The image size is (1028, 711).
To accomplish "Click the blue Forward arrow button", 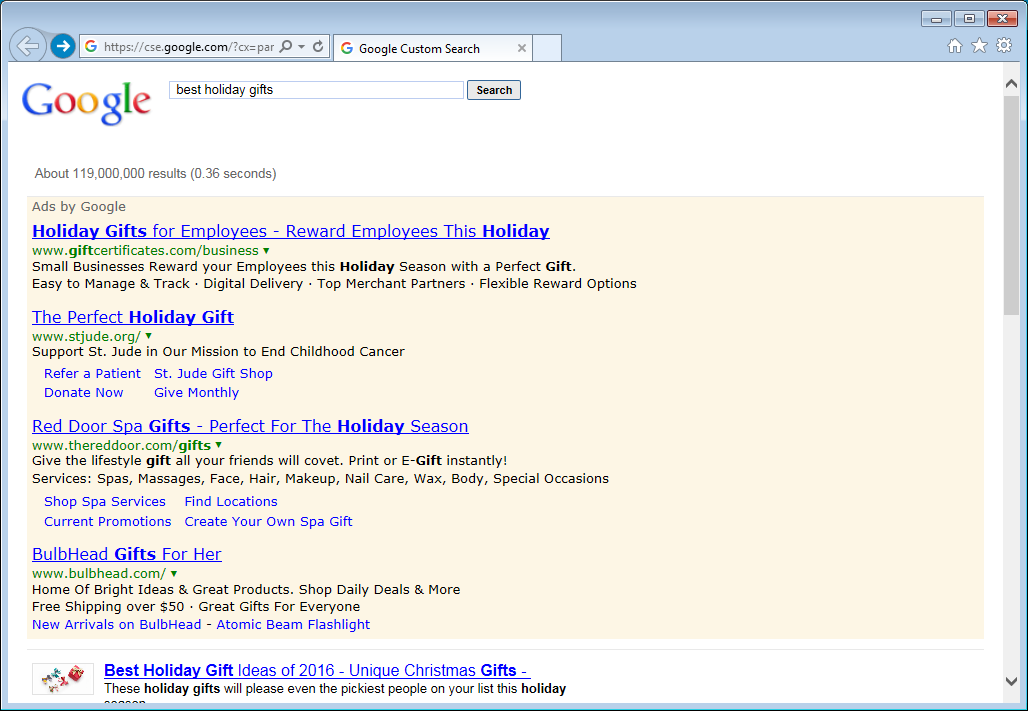I will 63,46.
